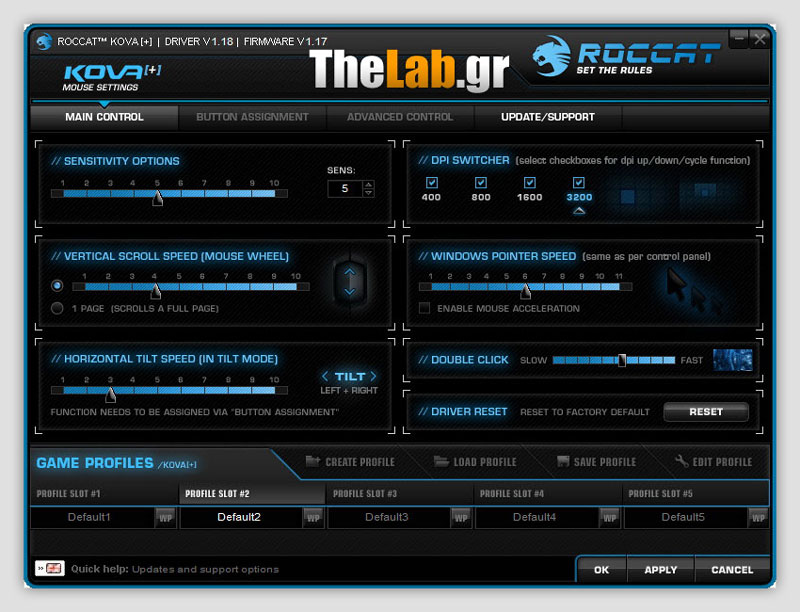Viewport: 800px width, 612px height.
Task: Click the quick help language flag icon
Action: (x=50, y=568)
